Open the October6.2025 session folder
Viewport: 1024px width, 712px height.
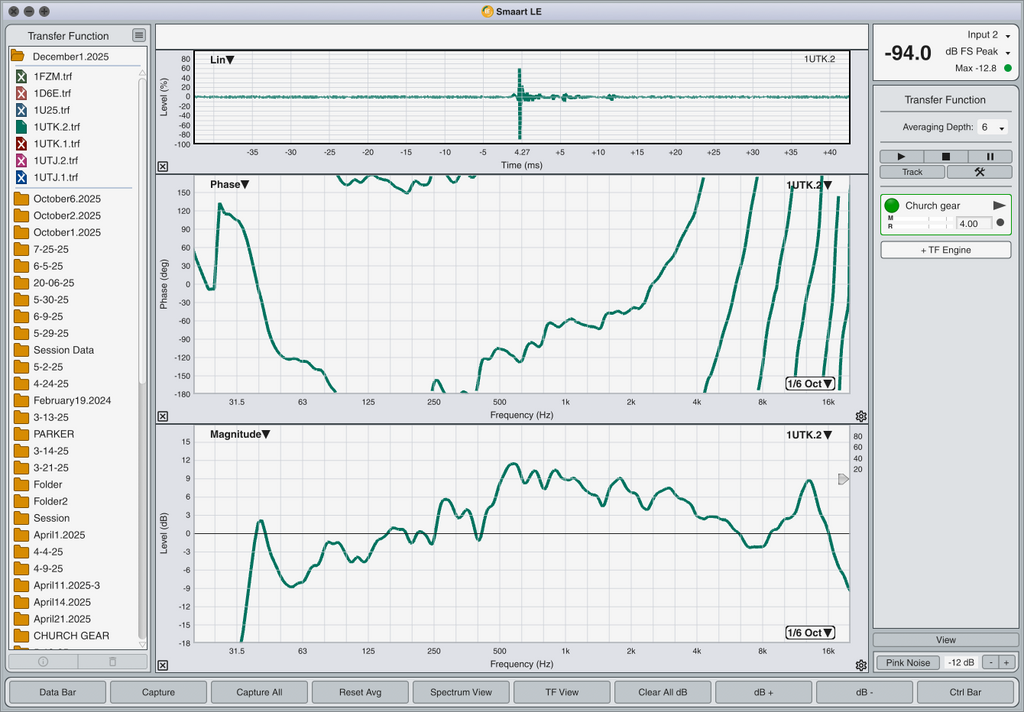click(66, 199)
